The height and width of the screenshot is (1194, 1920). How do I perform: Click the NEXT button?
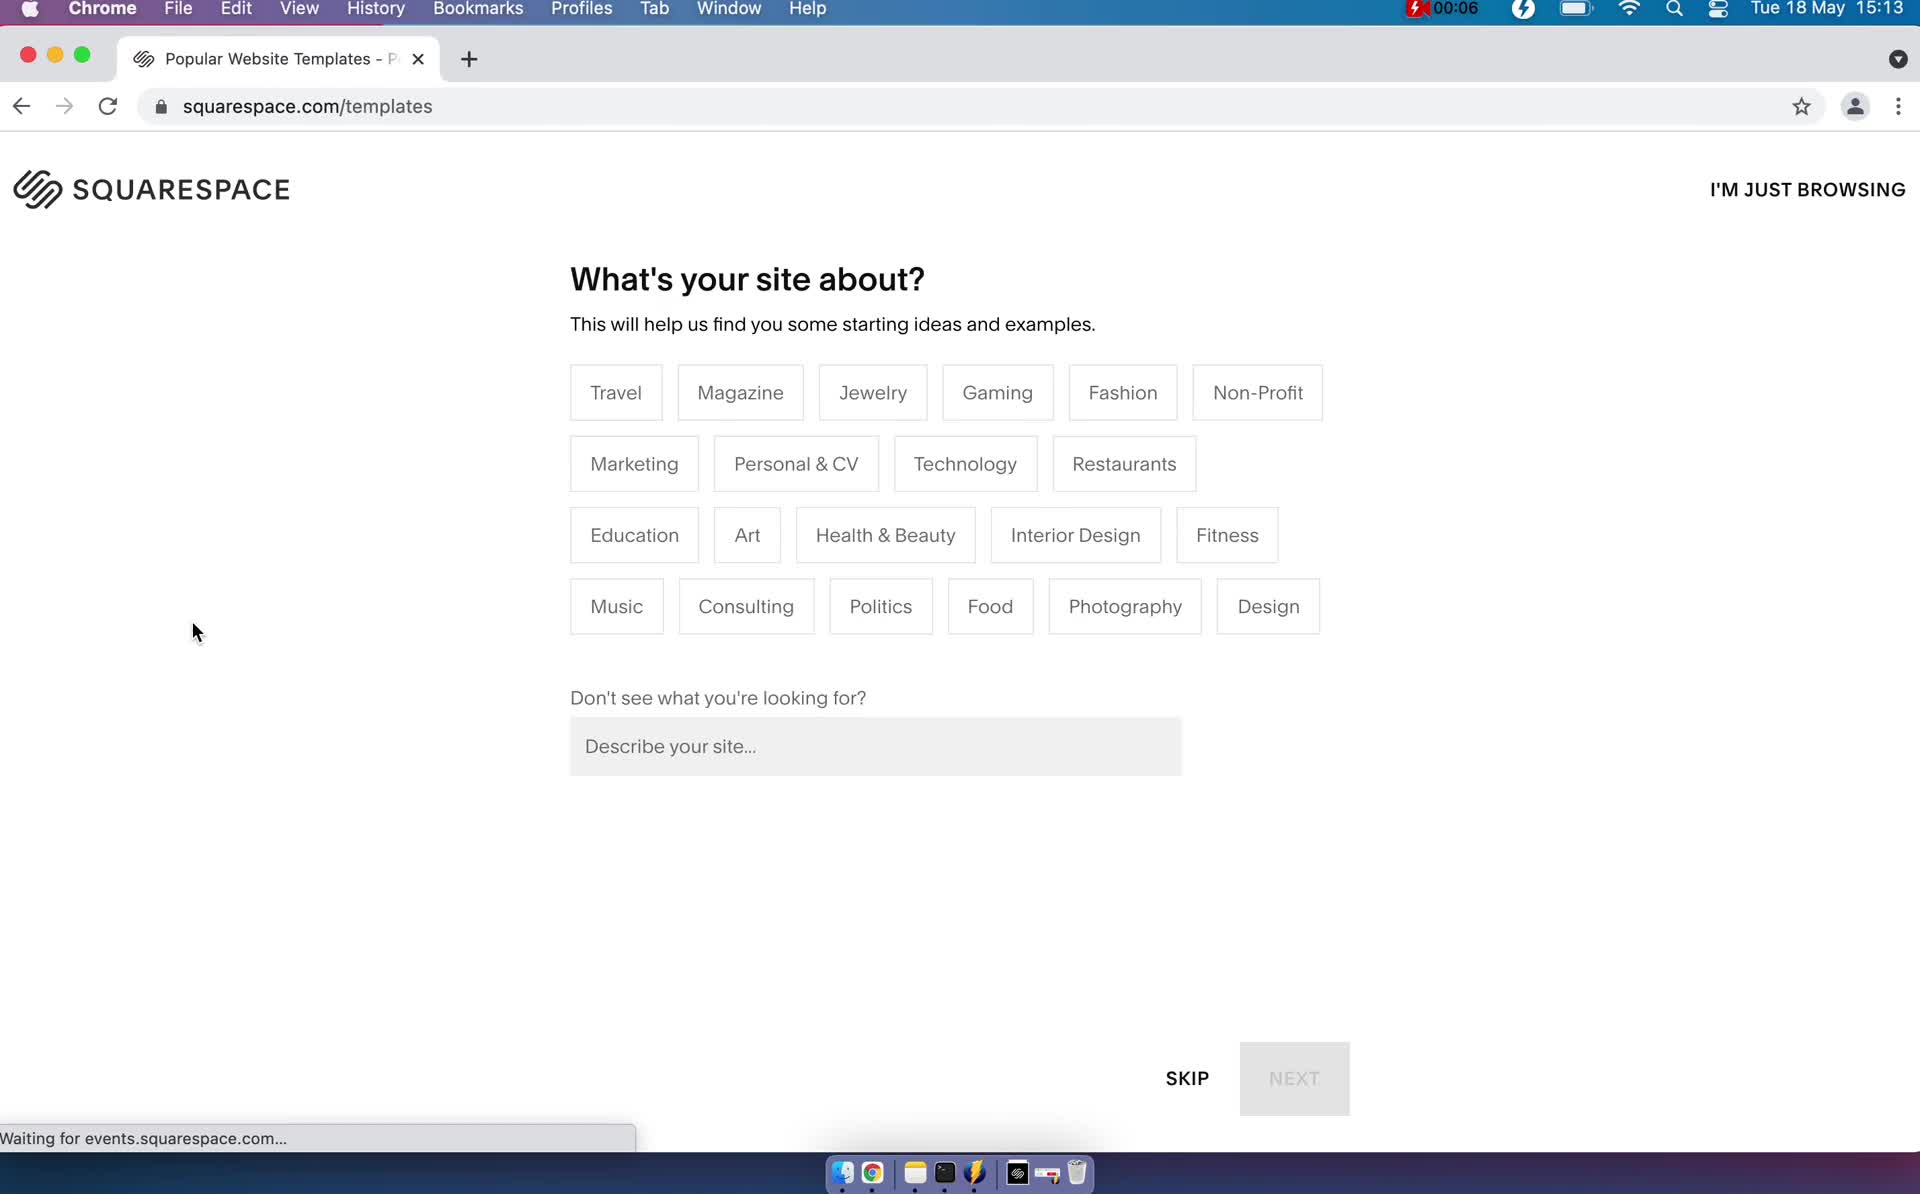pos(1294,1078)
